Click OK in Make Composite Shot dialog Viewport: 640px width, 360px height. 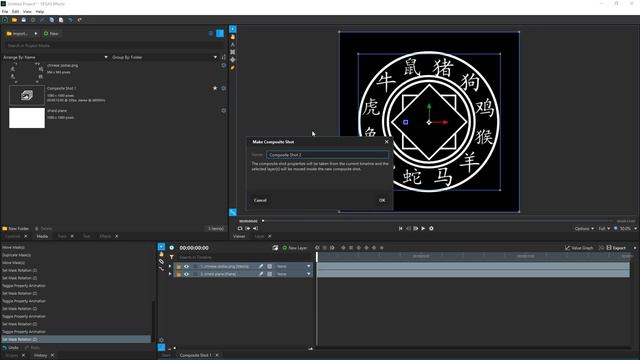(382, 200)
